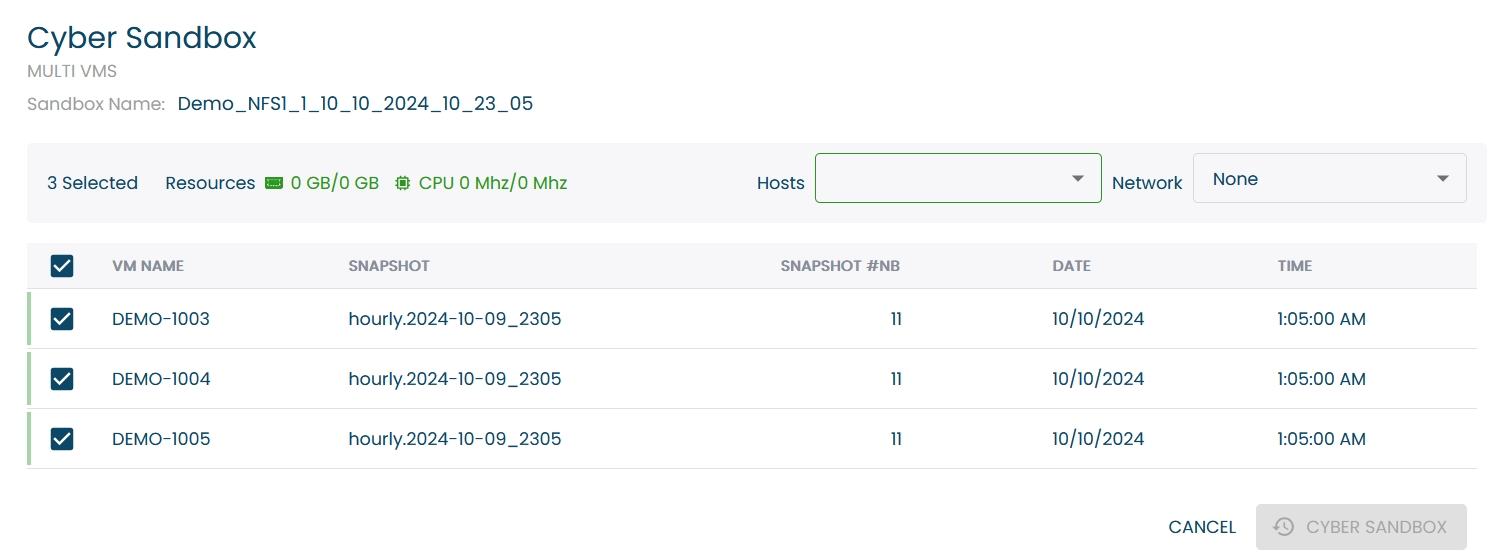Screen dimensions: 1495x558
Task: Select the DEMO-1004 VM name
Action: 161,379
